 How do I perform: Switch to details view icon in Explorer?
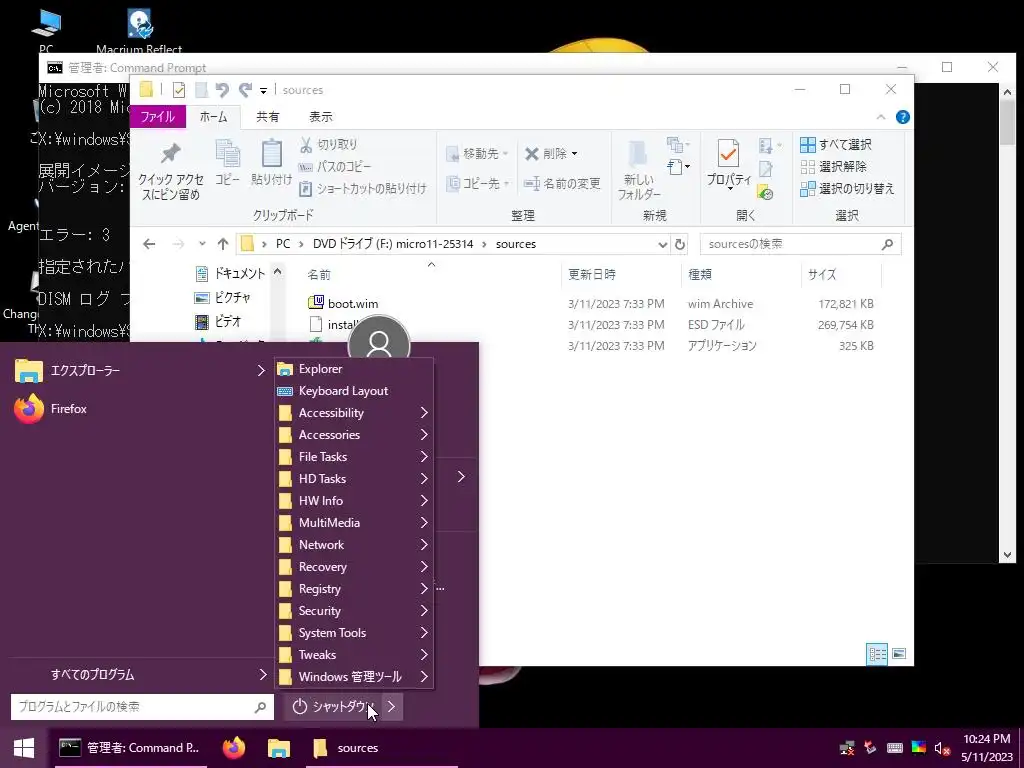pos(877,654)
